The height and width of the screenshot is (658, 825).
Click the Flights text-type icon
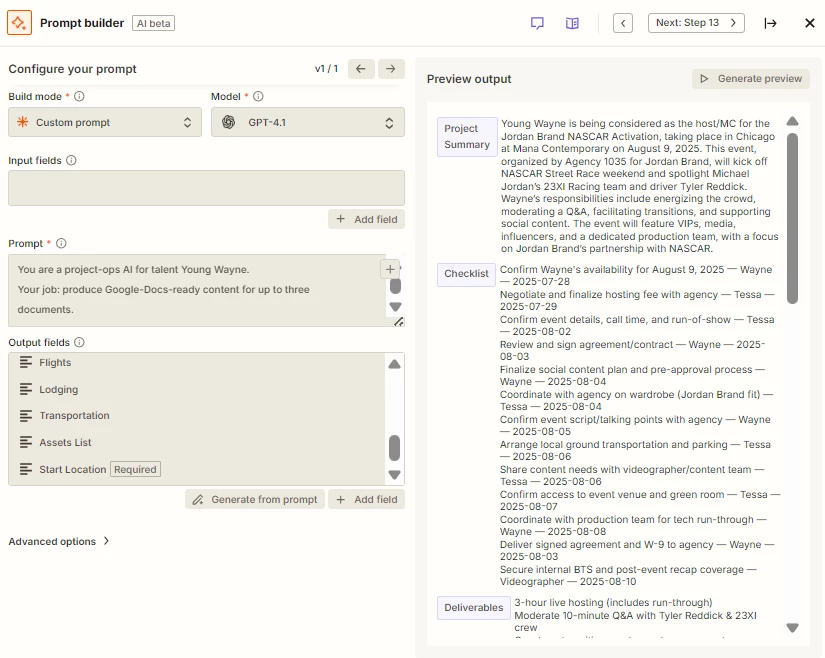point(26,362)
